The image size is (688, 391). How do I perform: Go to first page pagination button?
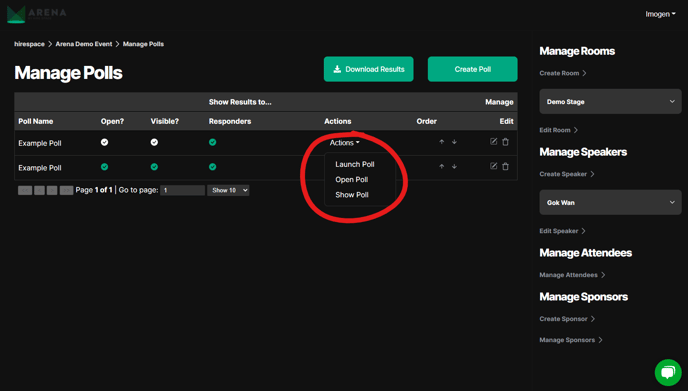[x=25, y=190]
